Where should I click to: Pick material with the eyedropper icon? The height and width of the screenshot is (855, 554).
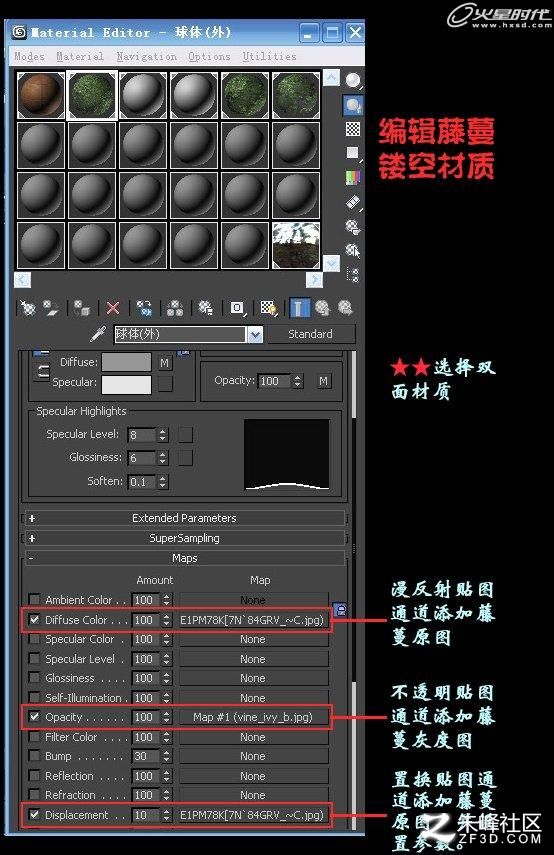tap(98, 334)
